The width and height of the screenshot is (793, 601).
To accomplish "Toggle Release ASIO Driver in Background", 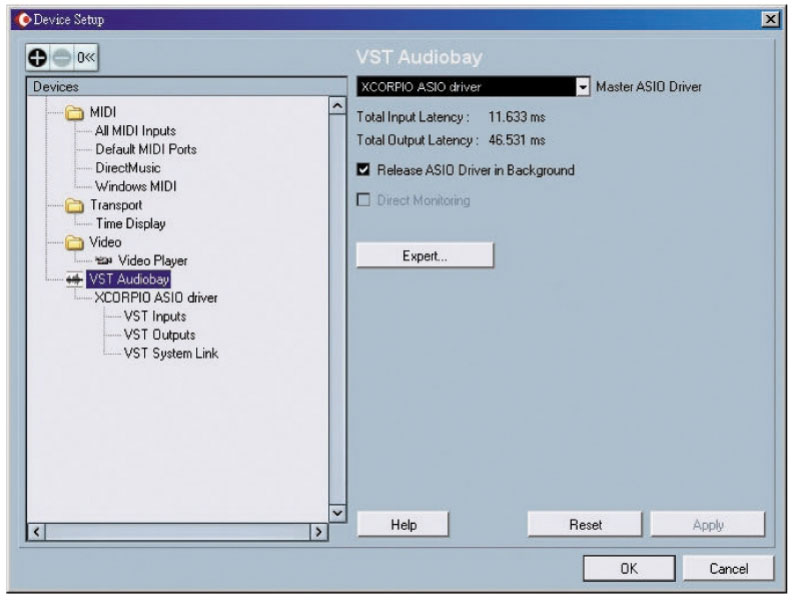I will [x=364, y=170].
